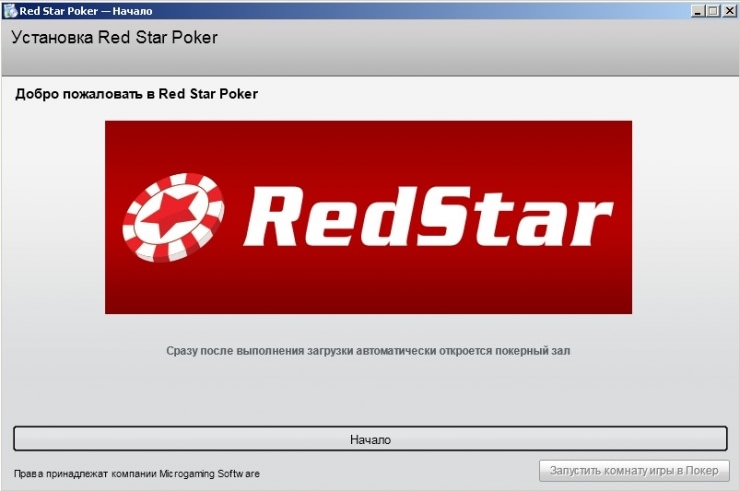Viewport: 740px width, 491px height.
Task: Click the Начало button to start installation
Action: click(x=370, y=439)
